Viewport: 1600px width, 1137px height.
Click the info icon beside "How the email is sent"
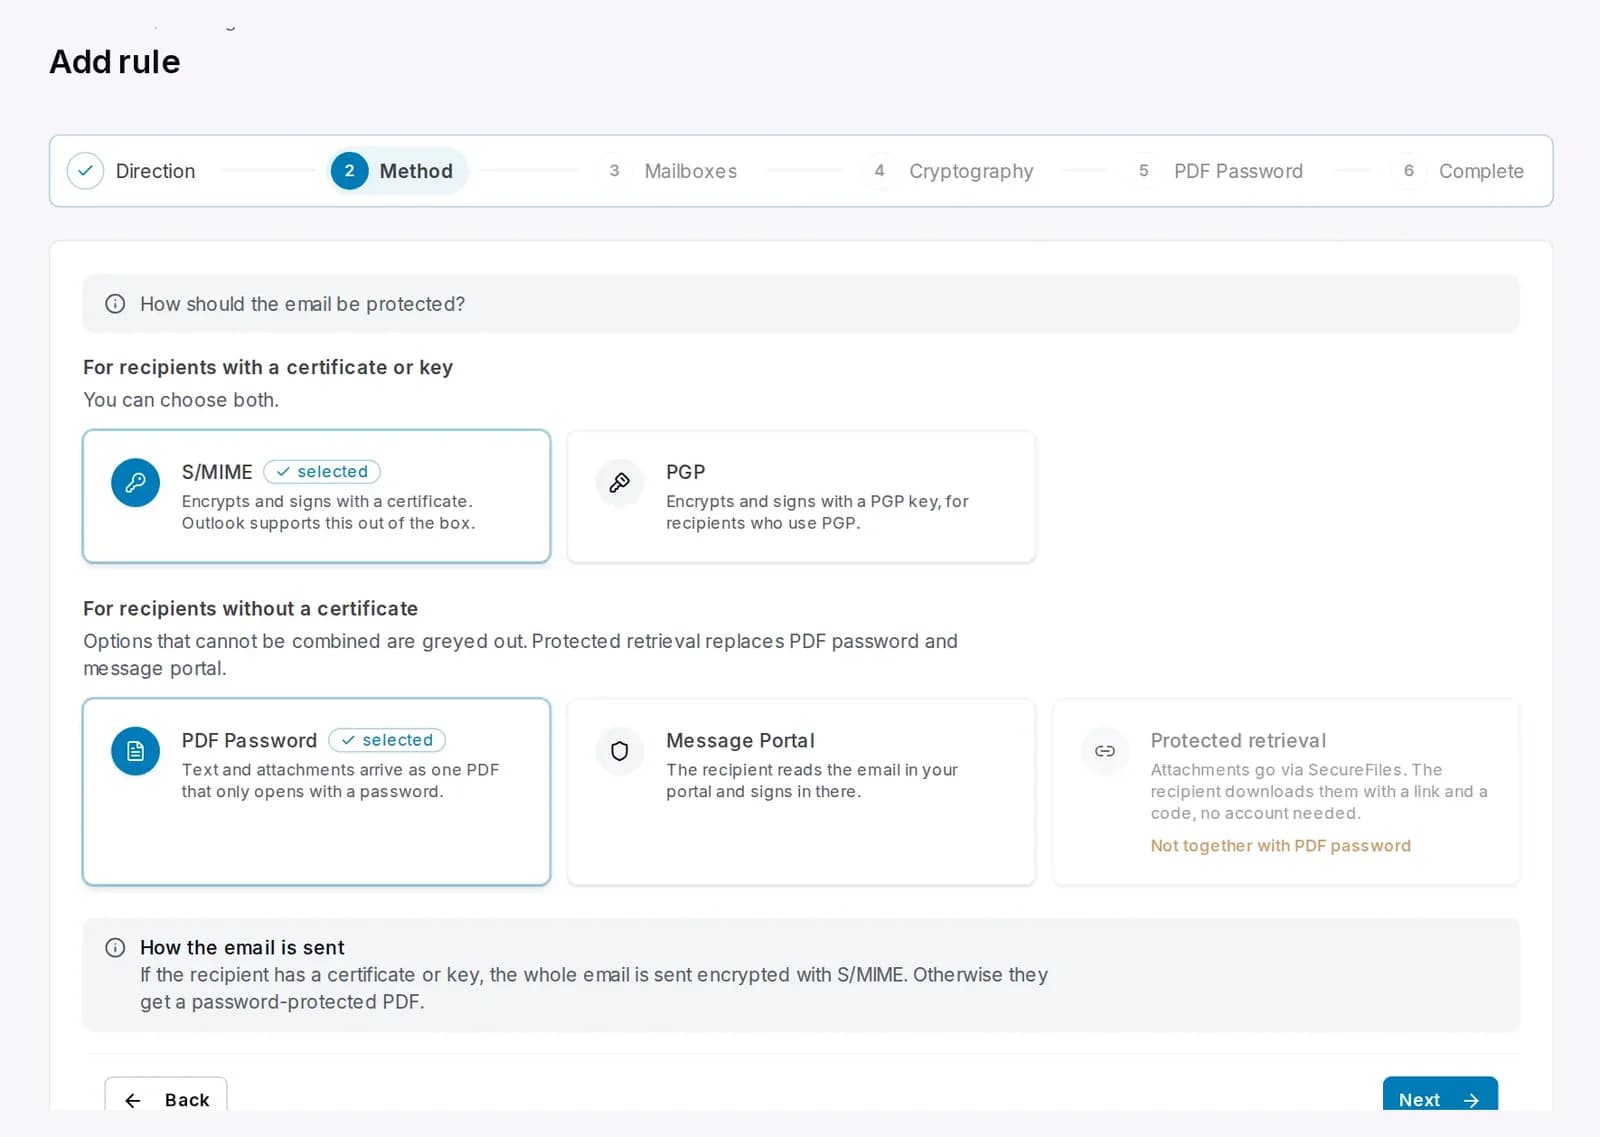click(x=115, y=947)
